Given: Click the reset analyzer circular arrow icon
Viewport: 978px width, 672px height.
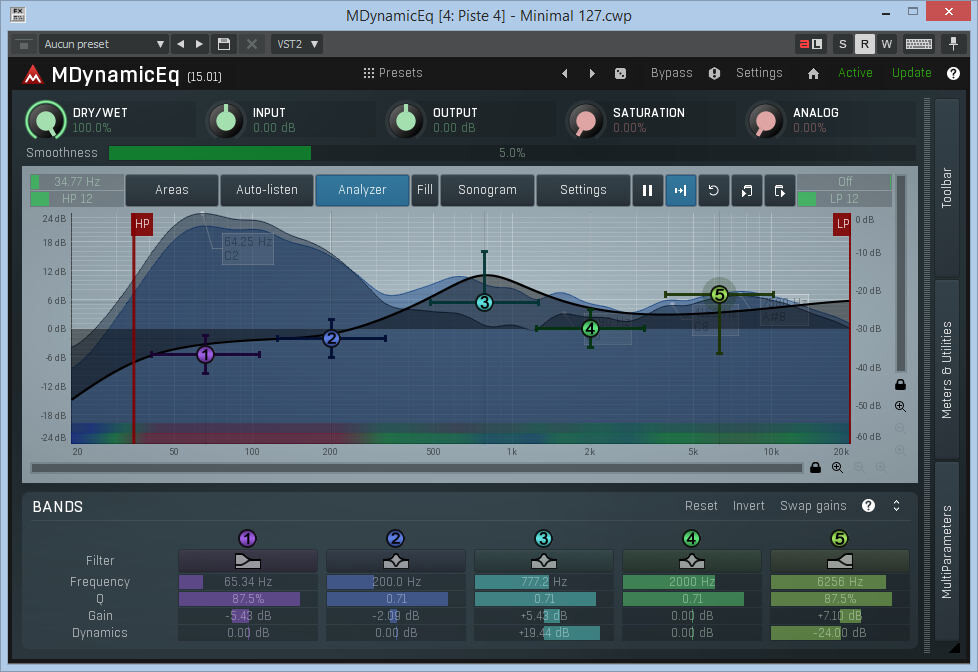Looking at the screenshot, I should tap(714, 190).
